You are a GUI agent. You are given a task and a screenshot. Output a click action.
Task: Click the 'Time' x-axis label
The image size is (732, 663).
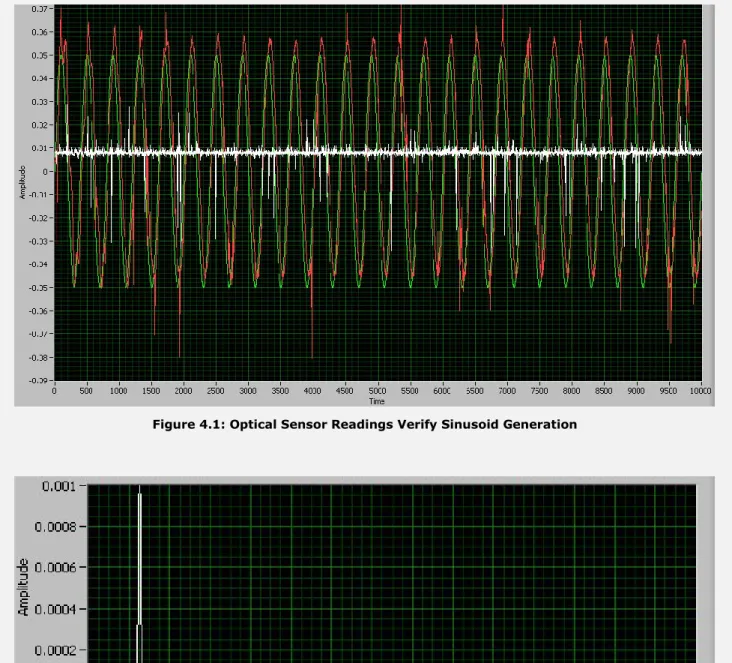pos(377,401)
